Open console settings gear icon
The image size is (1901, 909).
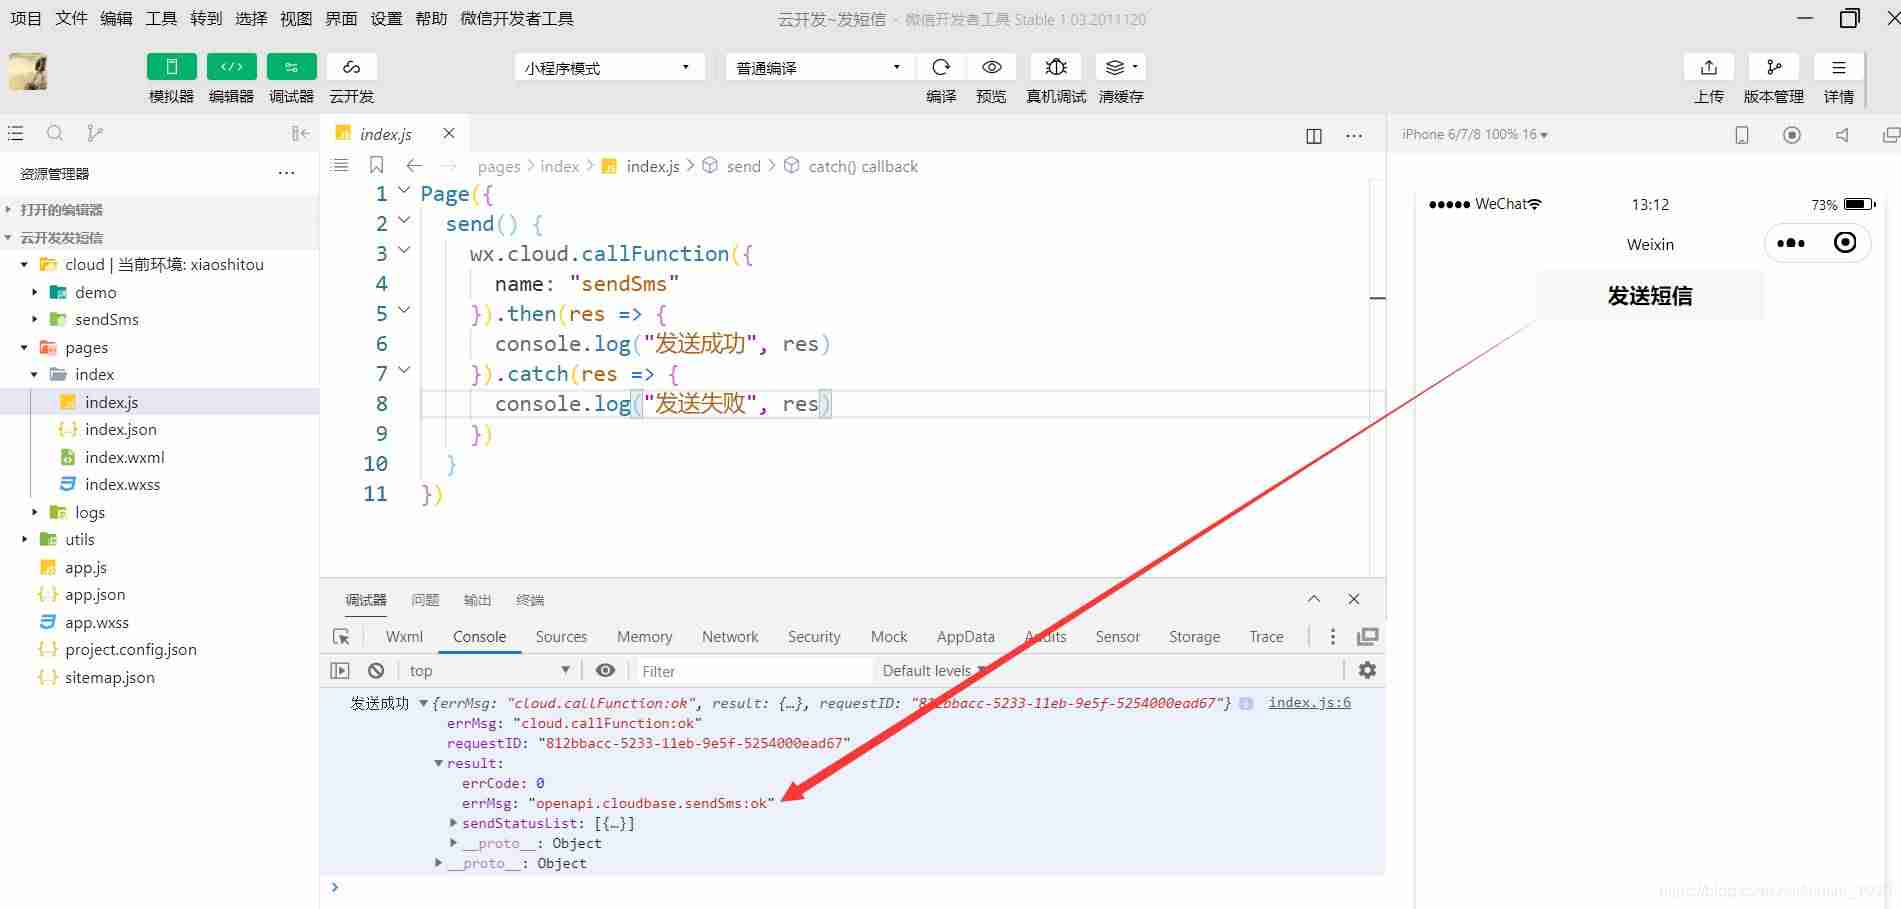point(1367,670)
